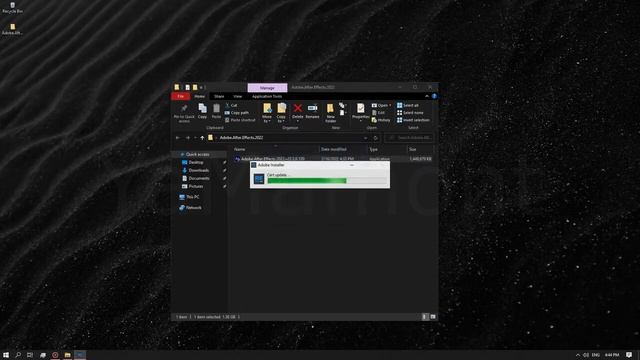Open Pictures in navigation pane
This screenshot has height=360, width=640.
click(196, 186)
